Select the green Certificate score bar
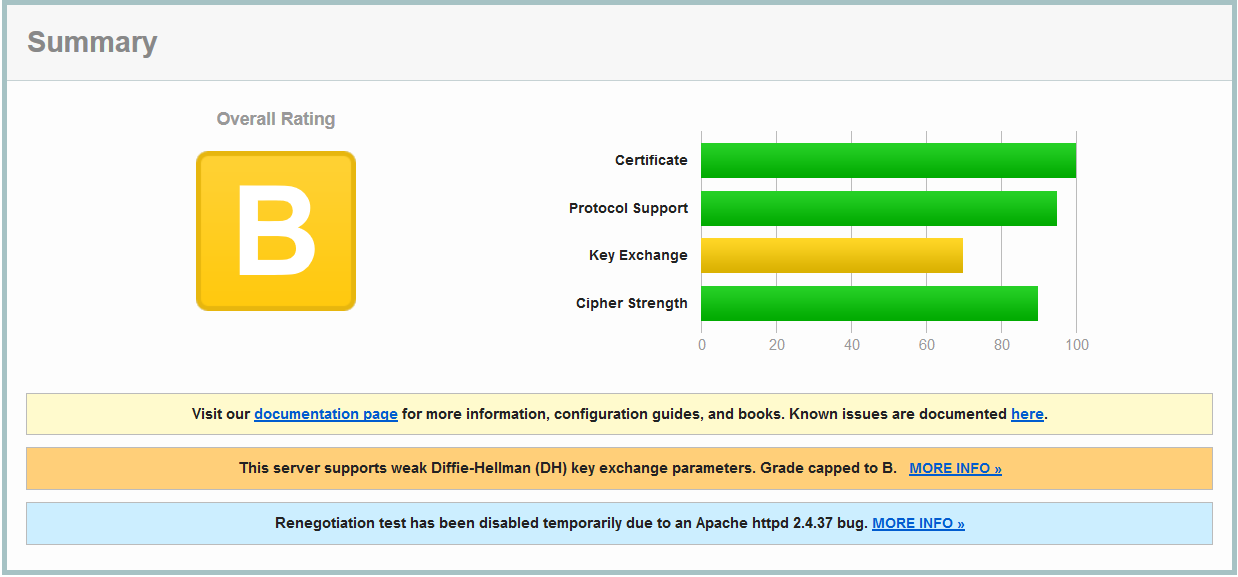The height and width of the screenshot is (577, 1238). 888,161
